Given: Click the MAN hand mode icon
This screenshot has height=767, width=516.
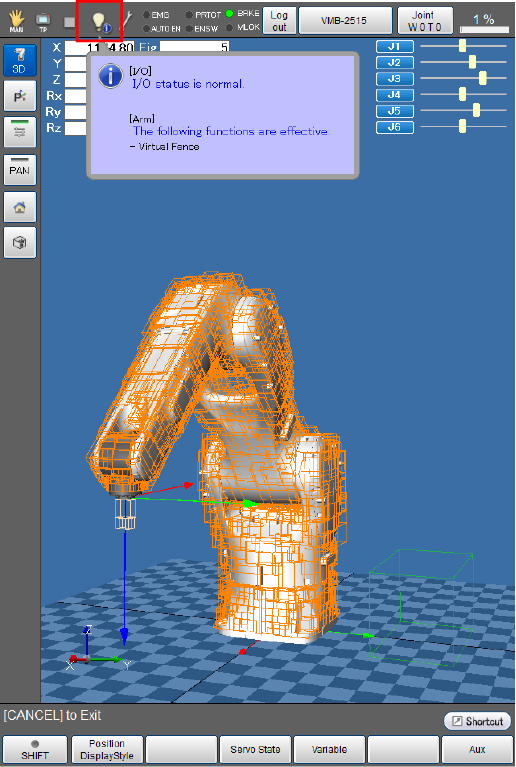Looking at the screenshot, I should pos(16,22).
